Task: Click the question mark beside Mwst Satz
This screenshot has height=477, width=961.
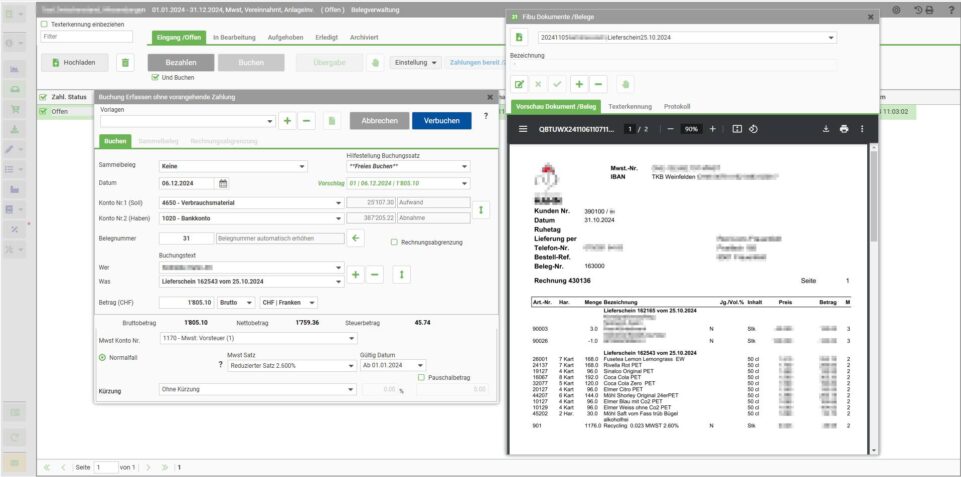Action: (221, 365)
